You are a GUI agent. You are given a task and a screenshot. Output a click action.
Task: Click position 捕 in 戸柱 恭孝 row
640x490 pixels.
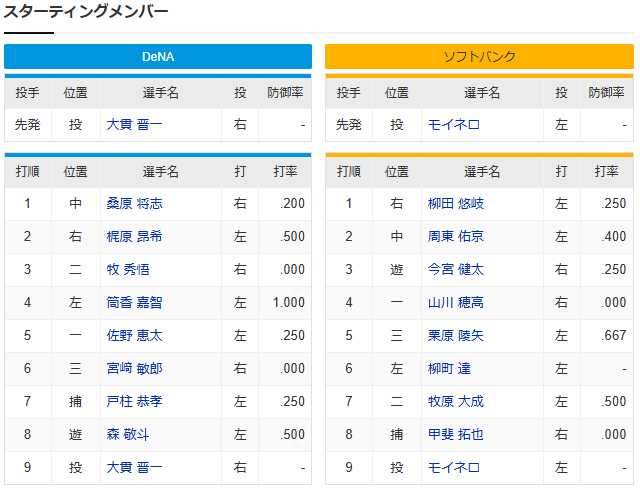(x=76, y=401)
